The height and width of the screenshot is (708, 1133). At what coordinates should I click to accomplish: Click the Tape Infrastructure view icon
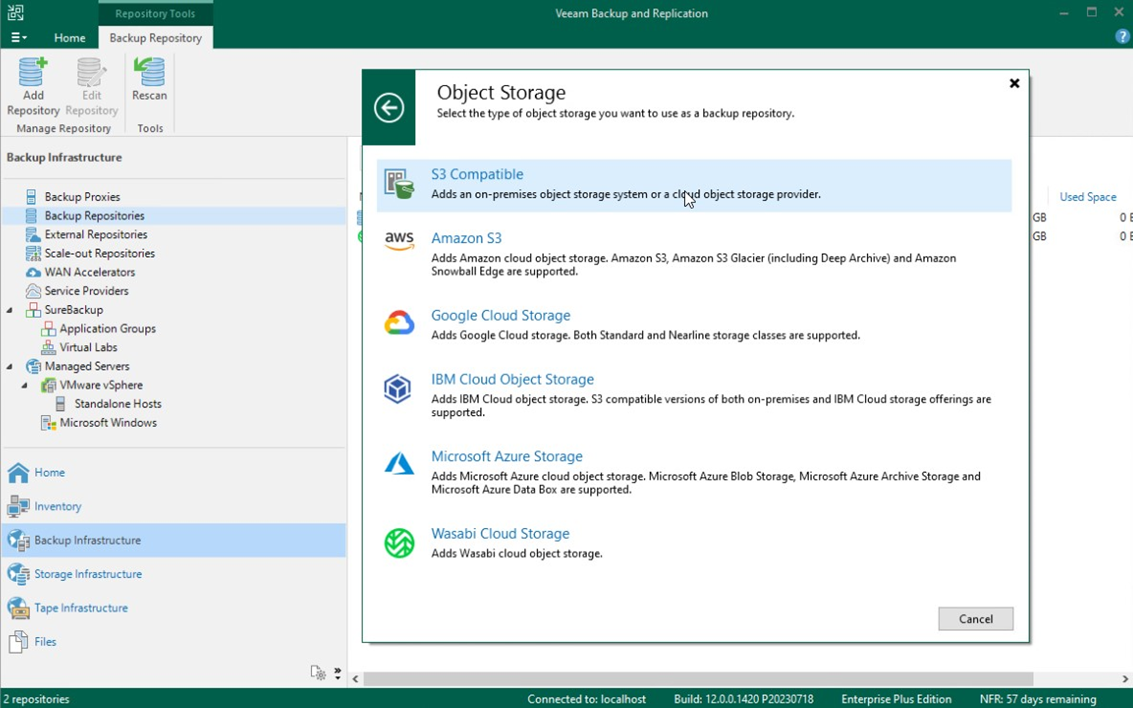[x=18, y=608]
